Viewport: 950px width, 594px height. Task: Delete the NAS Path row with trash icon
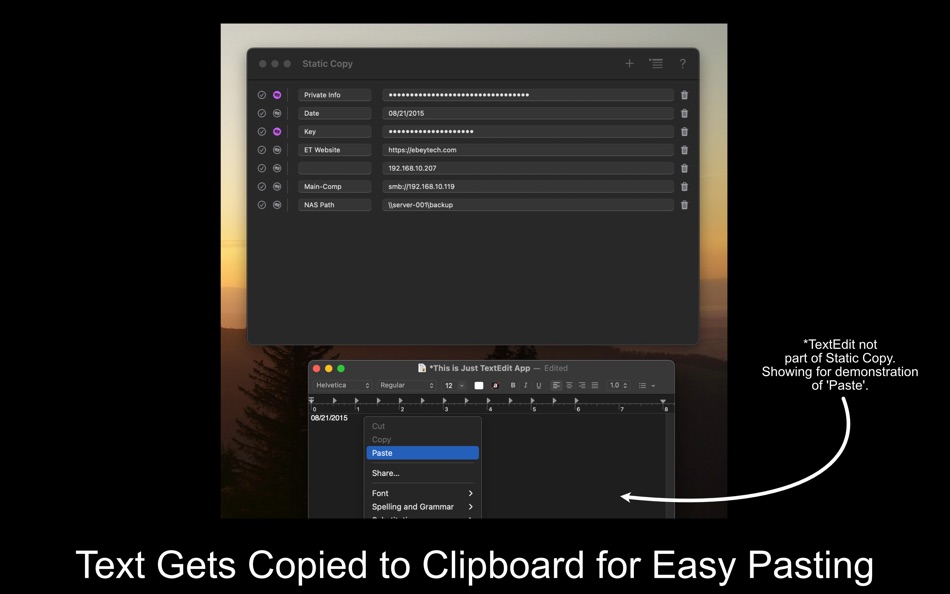coord(684,205)
